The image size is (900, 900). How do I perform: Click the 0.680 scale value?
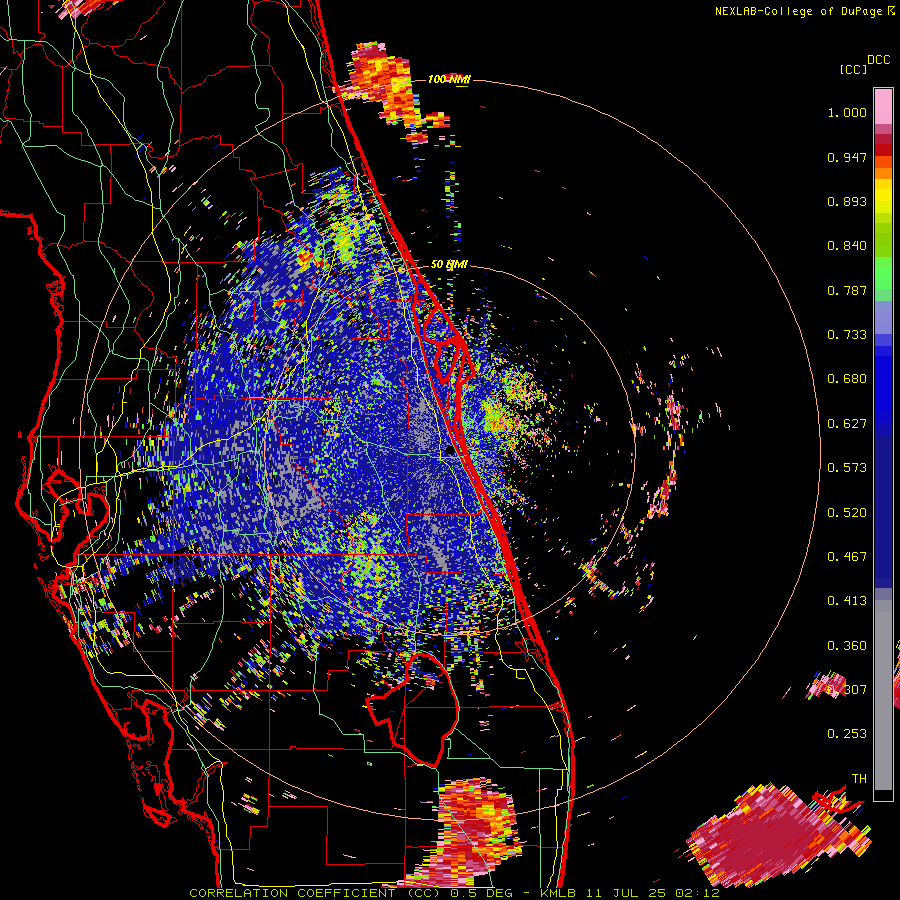(847, 379)
